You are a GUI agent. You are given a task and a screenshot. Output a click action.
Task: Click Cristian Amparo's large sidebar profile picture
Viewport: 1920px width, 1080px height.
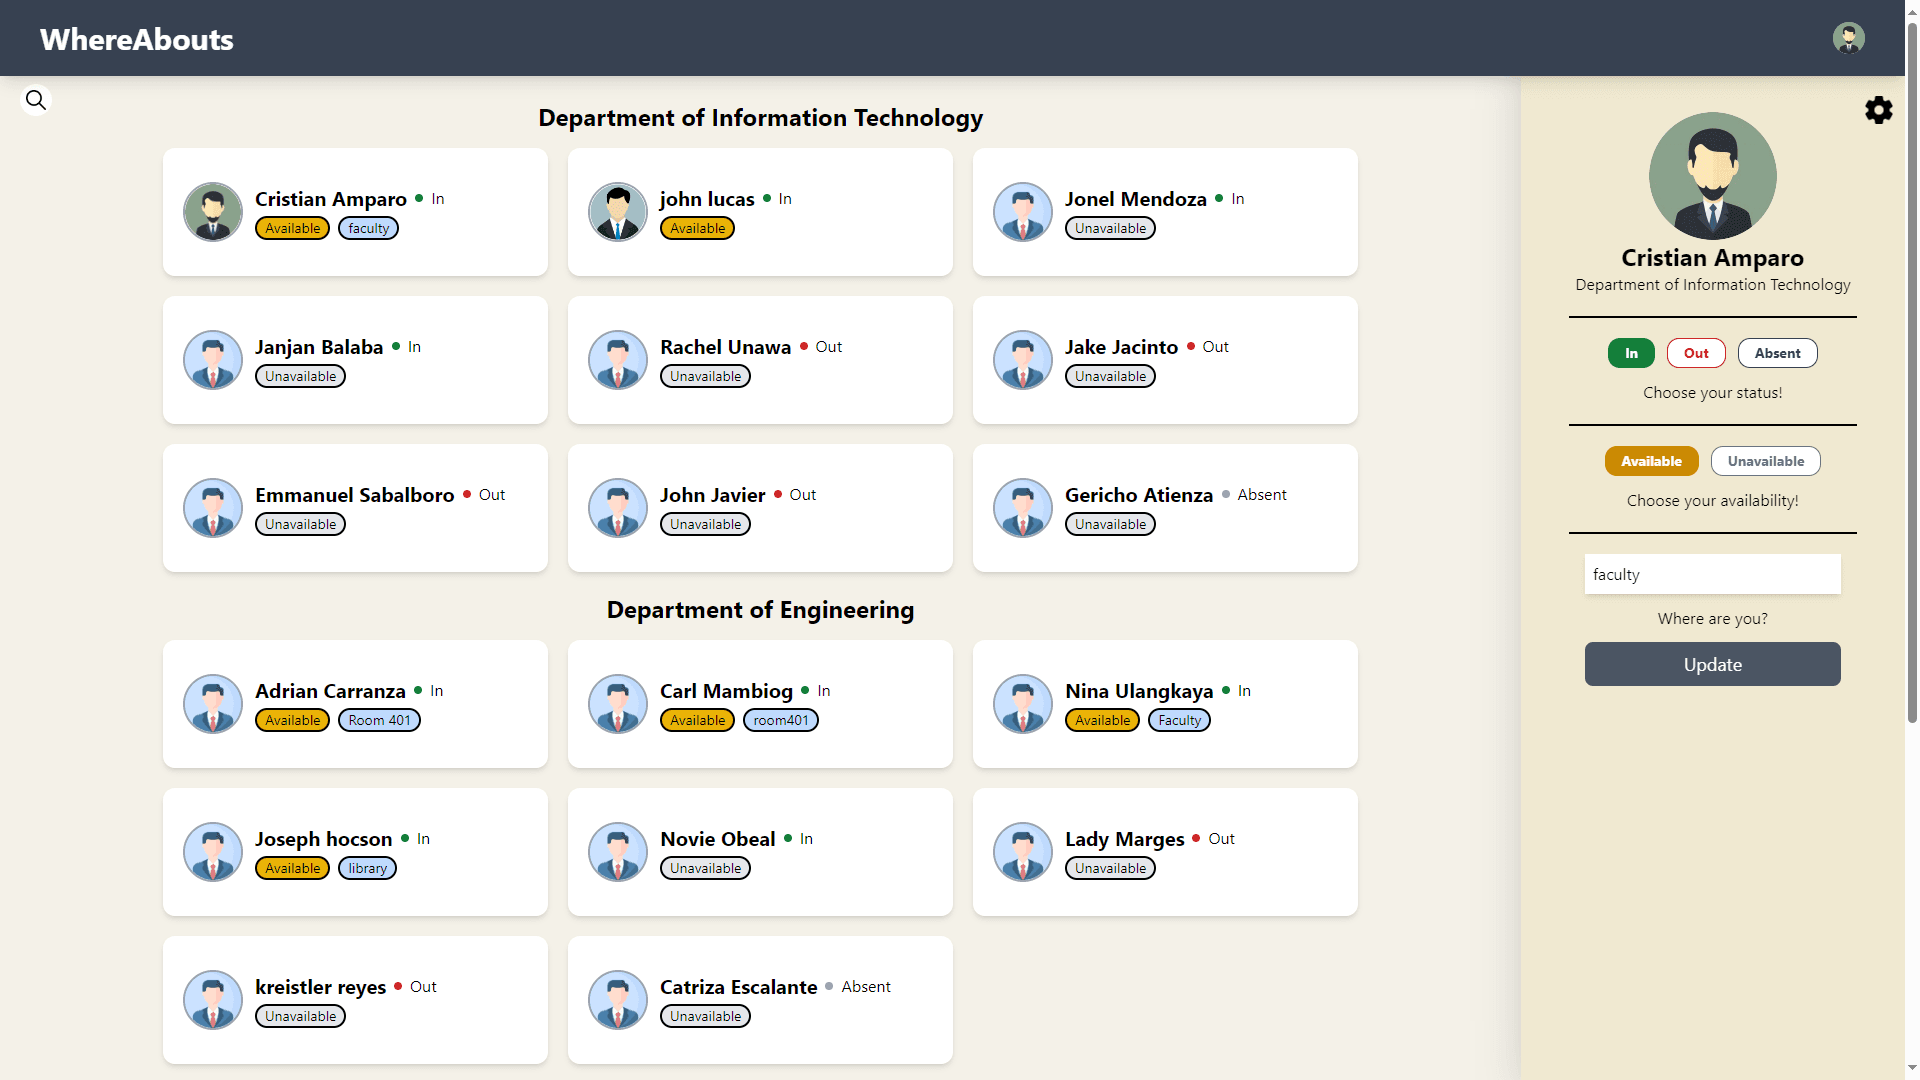pyautogui.click(x=1712, y=176)
